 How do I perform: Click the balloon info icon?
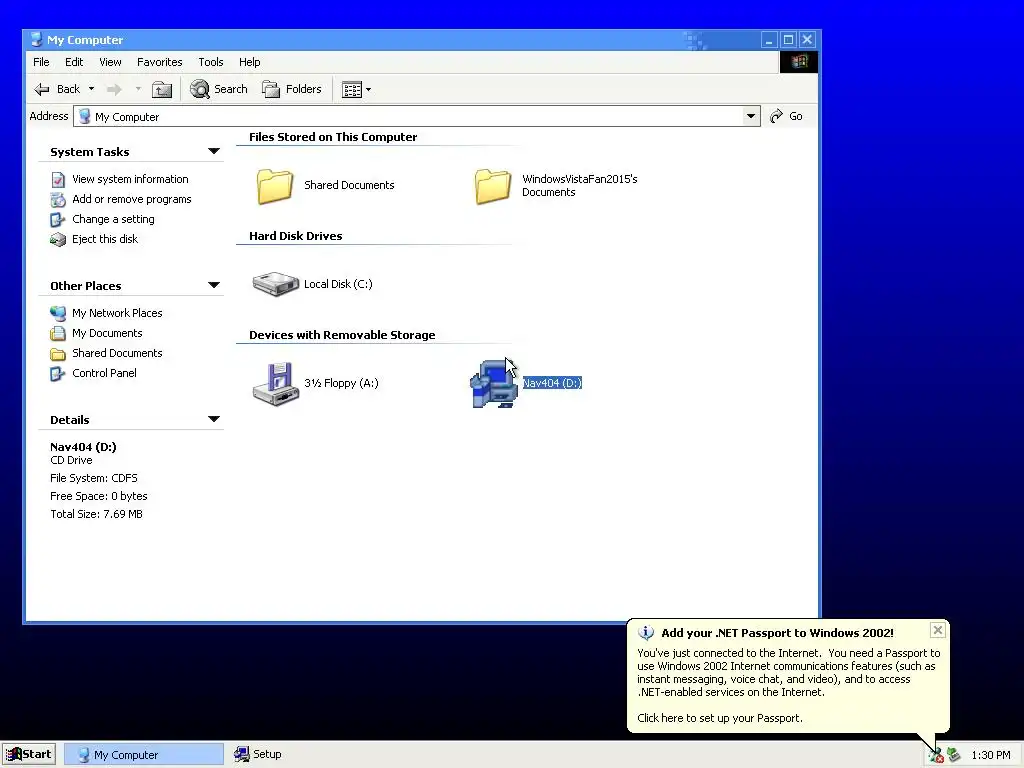[645, 632]
